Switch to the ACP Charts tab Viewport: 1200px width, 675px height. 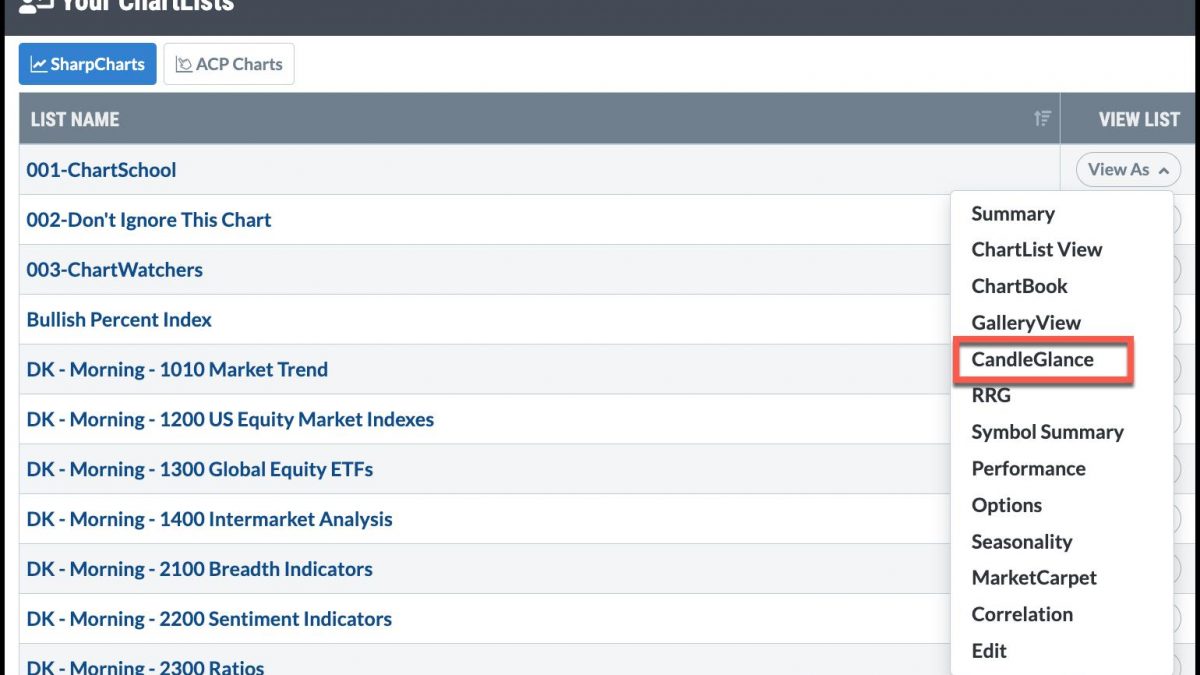(229, 64)
